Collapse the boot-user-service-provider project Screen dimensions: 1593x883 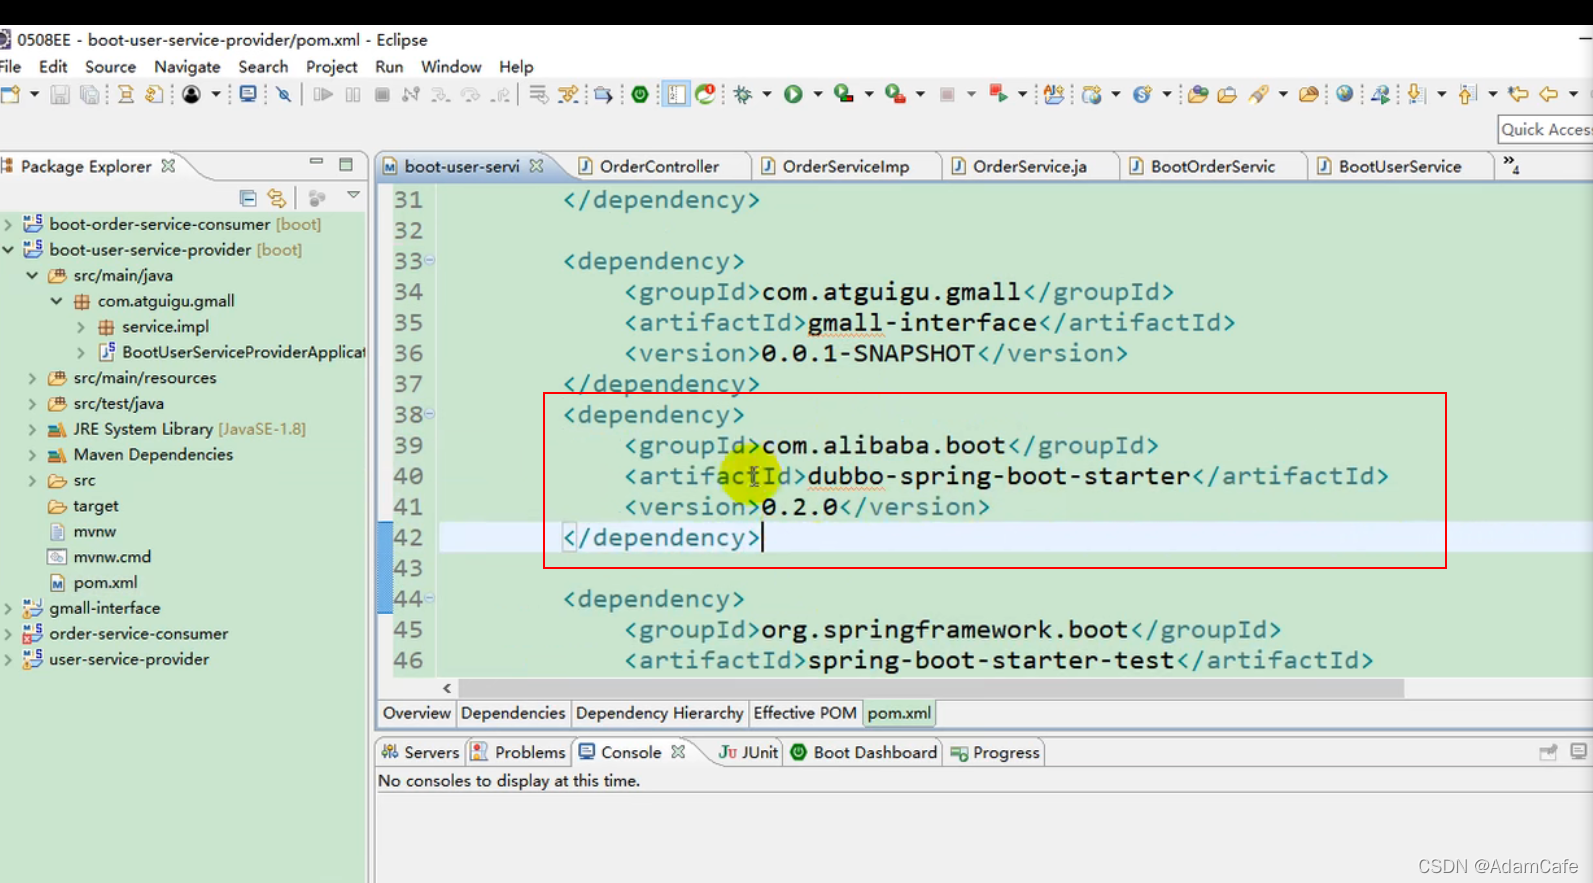tap(8, 250)
